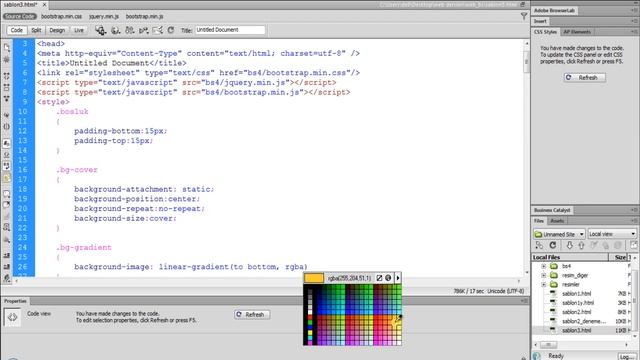The image size is (640, 360).
Task: Click the code view icon in Properties
Action: pos(12,317)
